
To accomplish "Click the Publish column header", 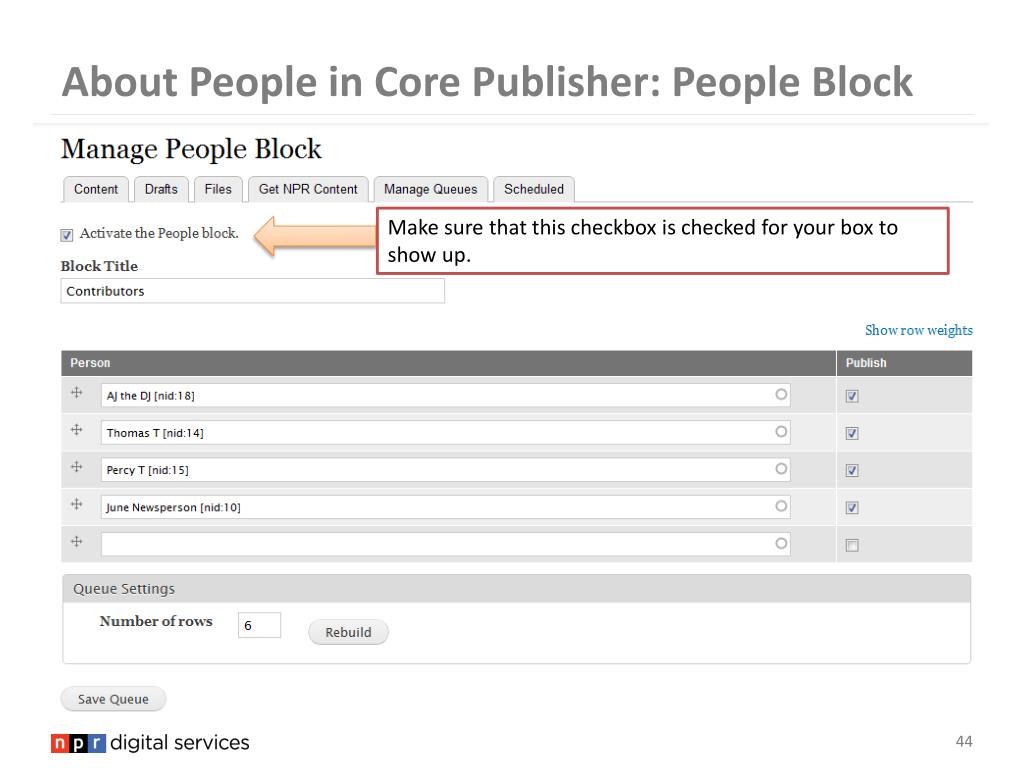I will point(904,363).
